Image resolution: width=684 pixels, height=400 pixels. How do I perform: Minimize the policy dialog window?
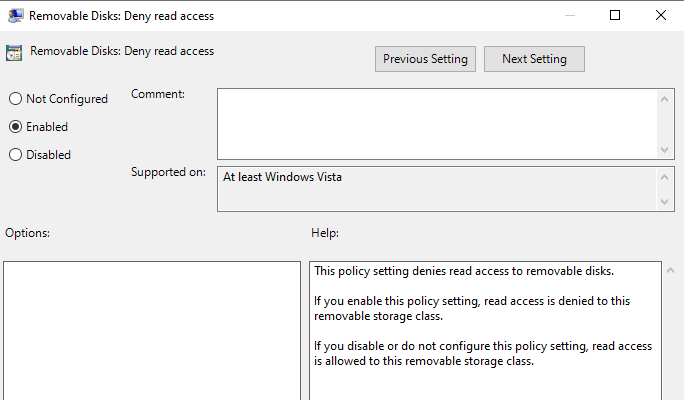570,15
